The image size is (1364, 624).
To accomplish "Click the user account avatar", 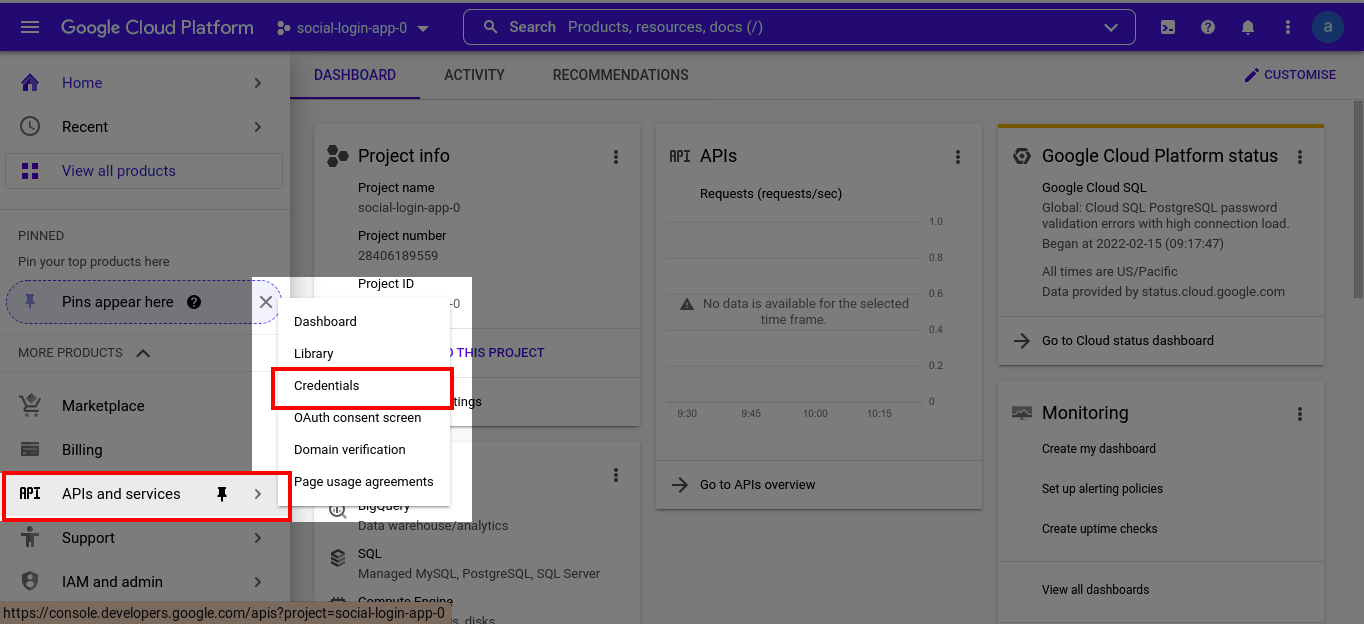I will click(x=1328, y=27).
